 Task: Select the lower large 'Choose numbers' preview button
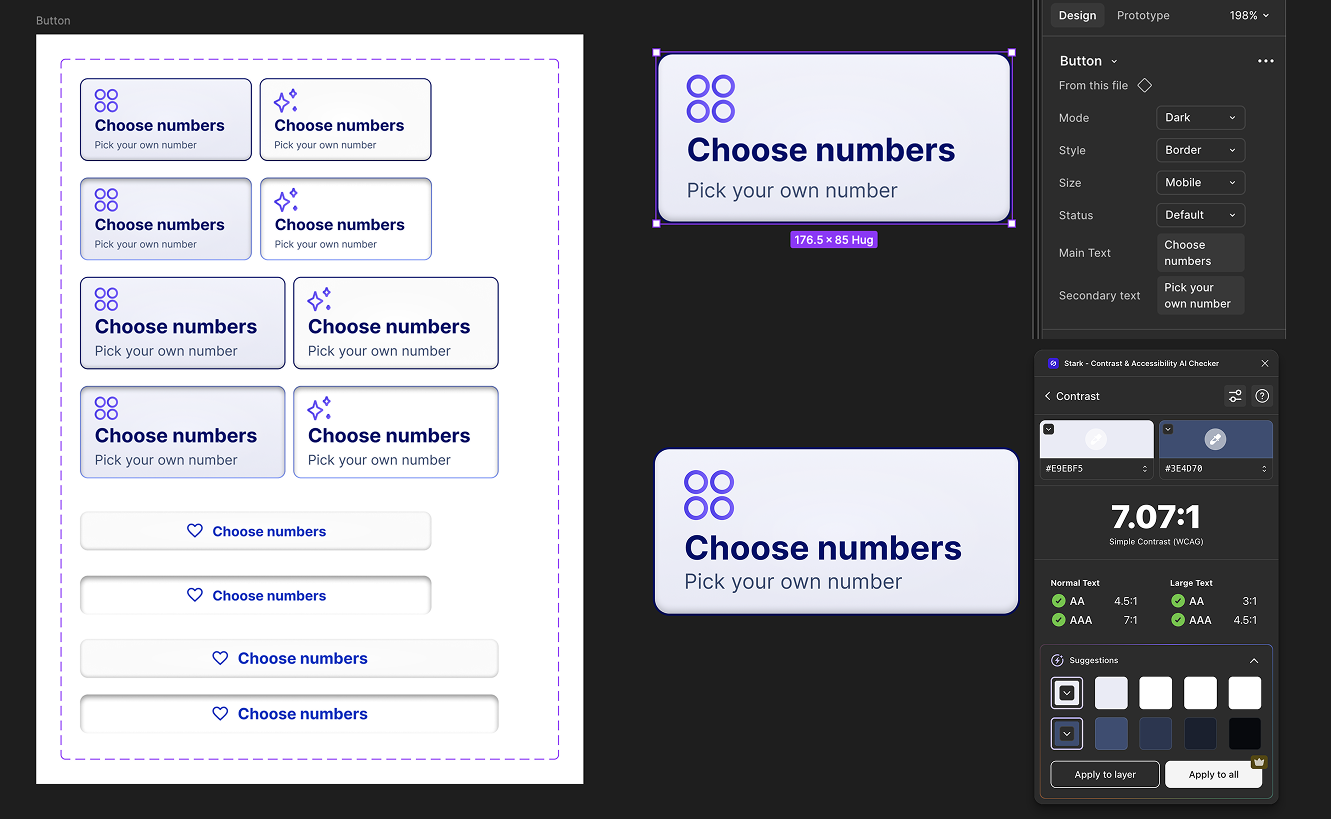836,531
